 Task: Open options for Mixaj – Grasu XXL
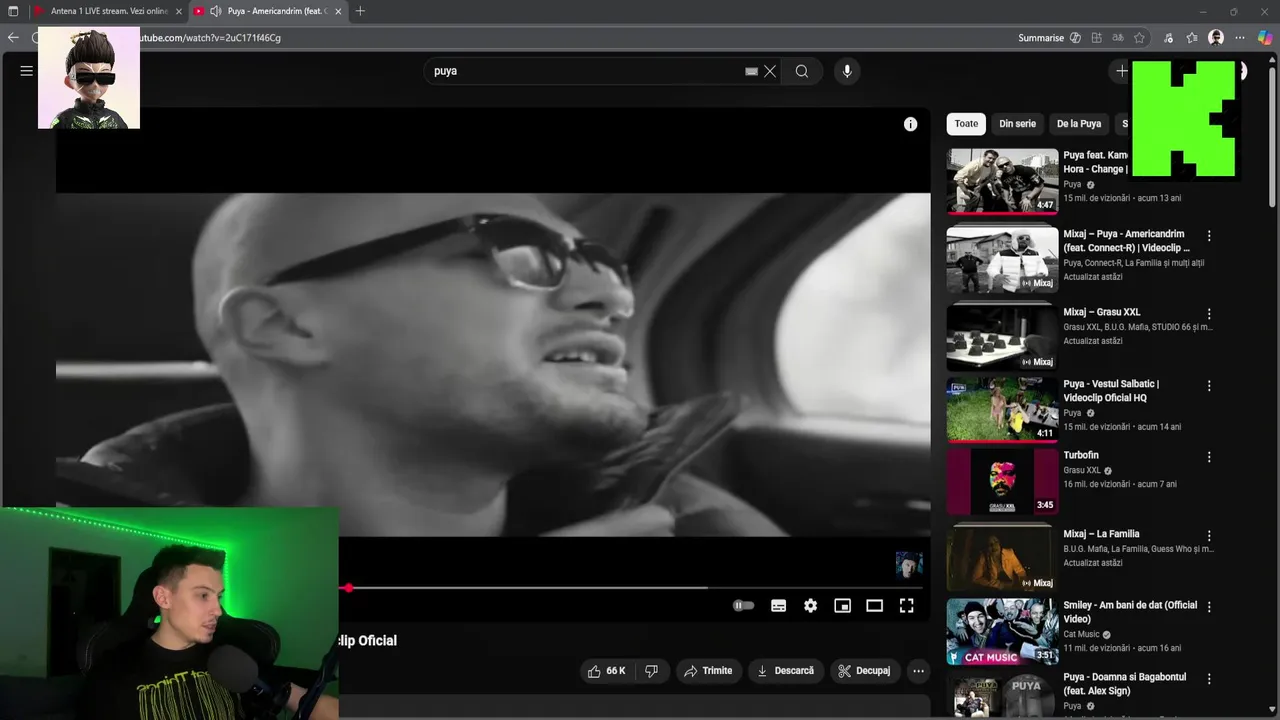click(x=1209, y=314)
